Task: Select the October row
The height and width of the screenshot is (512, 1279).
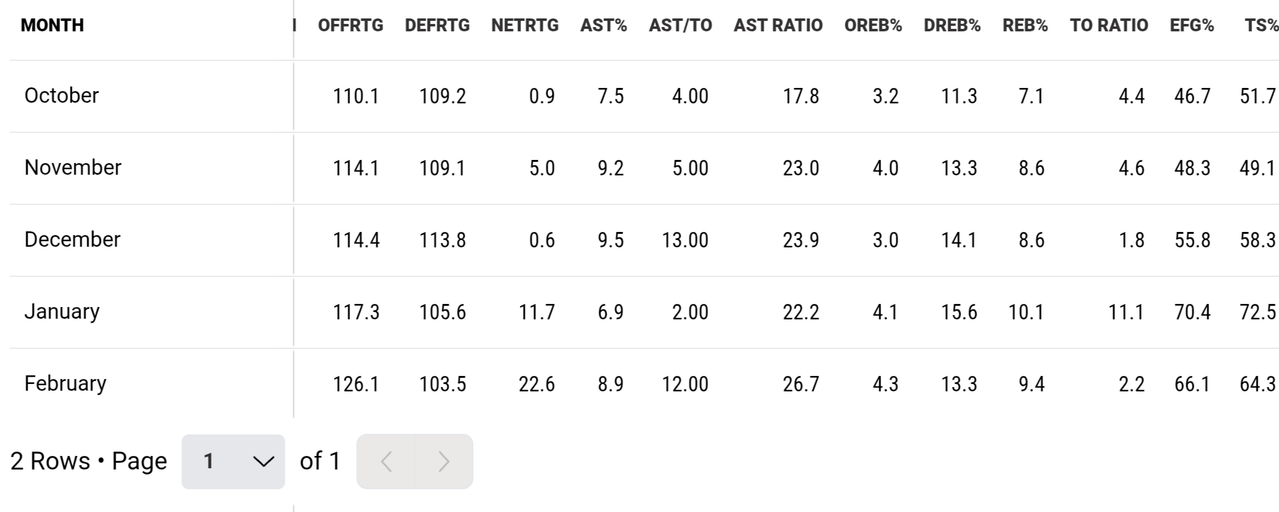Action: tap(644, 96)
